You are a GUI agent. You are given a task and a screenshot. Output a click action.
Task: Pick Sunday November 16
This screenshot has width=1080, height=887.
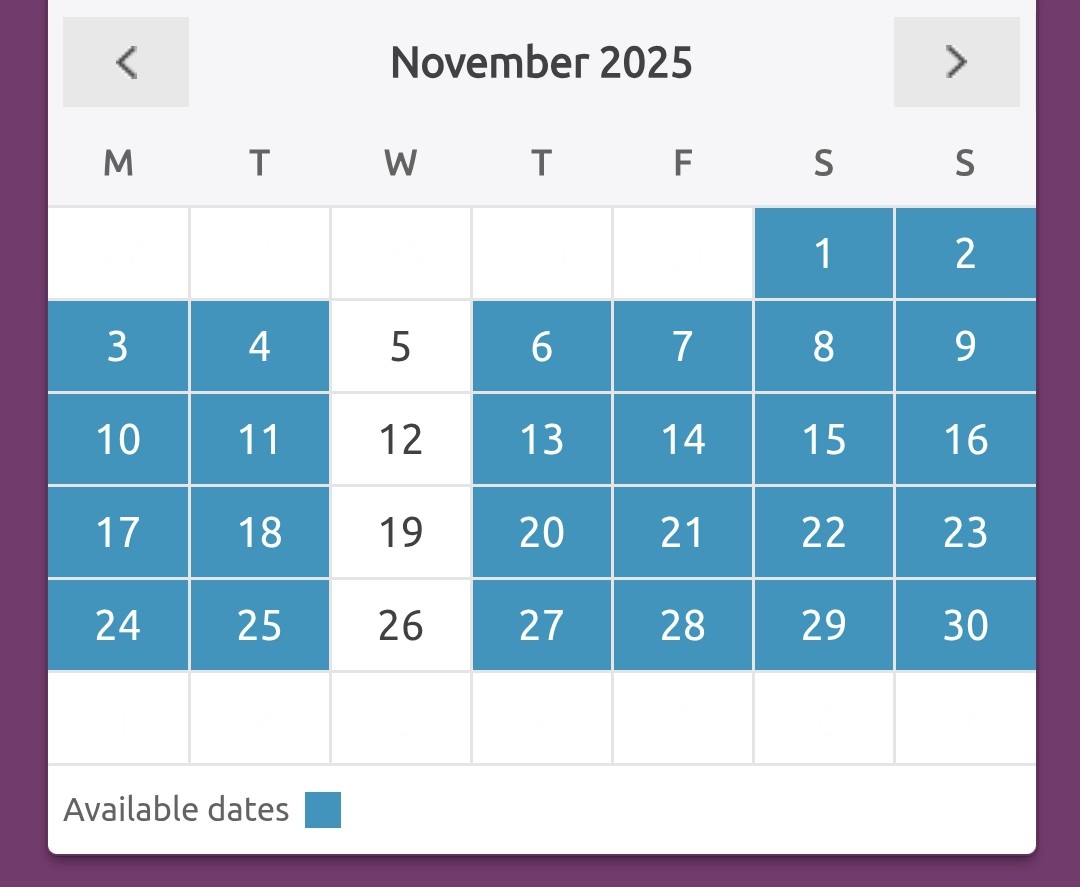click(965, 439)
